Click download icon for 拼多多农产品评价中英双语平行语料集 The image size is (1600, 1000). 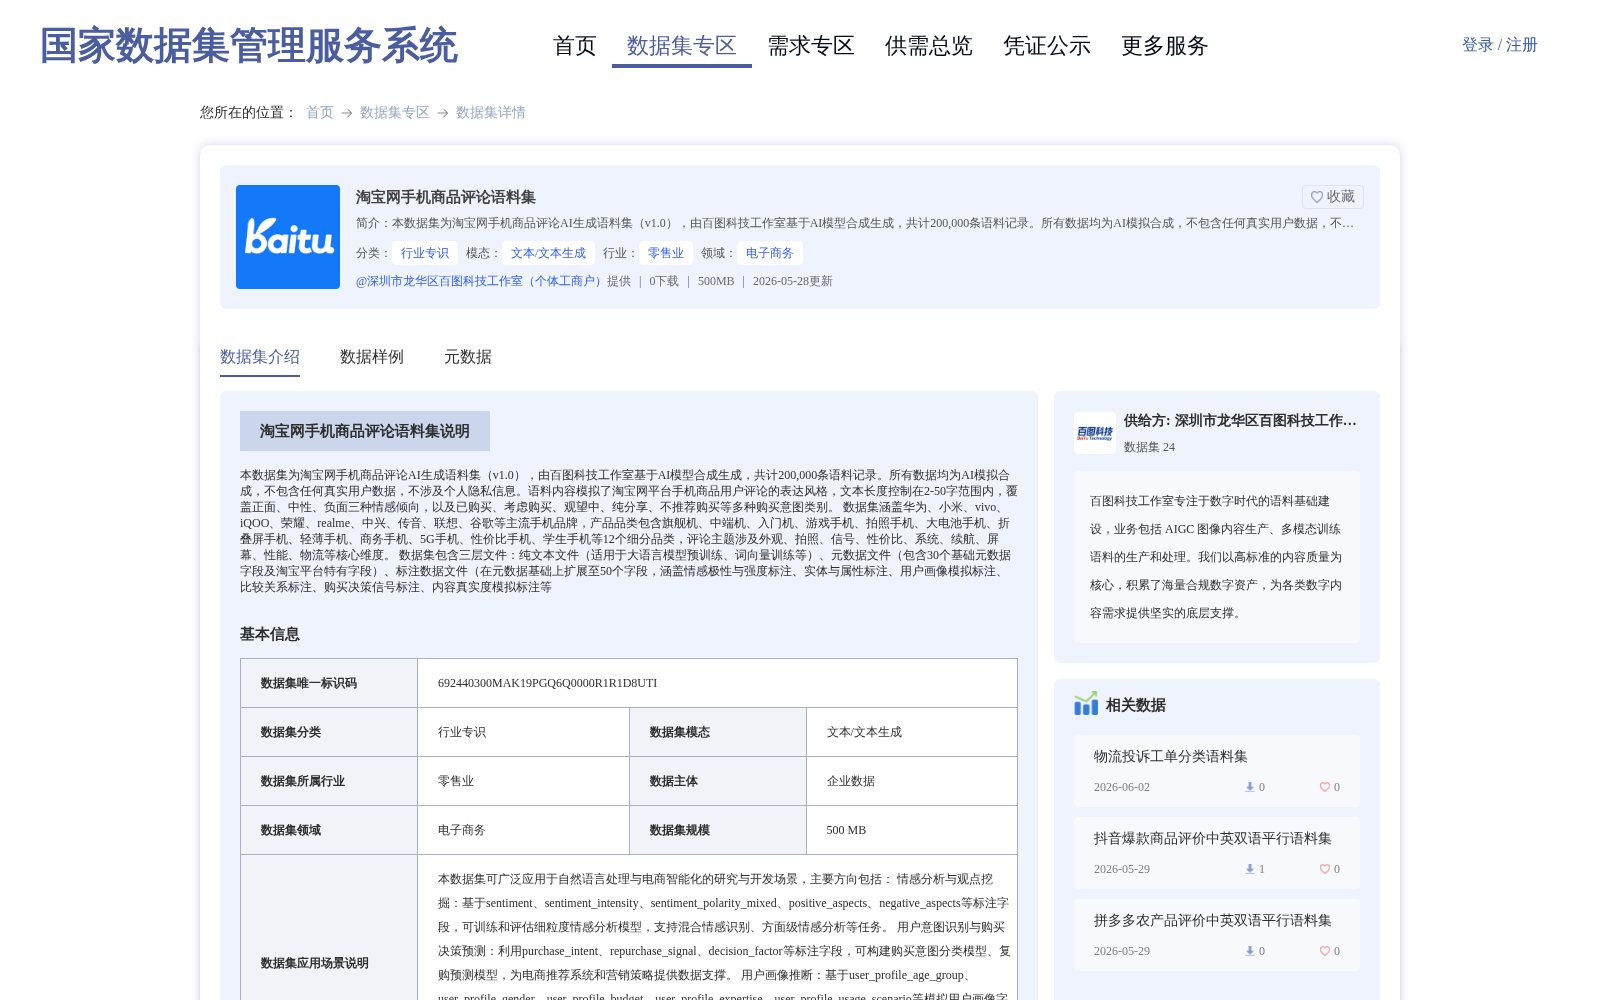[x=1249, y=951]
